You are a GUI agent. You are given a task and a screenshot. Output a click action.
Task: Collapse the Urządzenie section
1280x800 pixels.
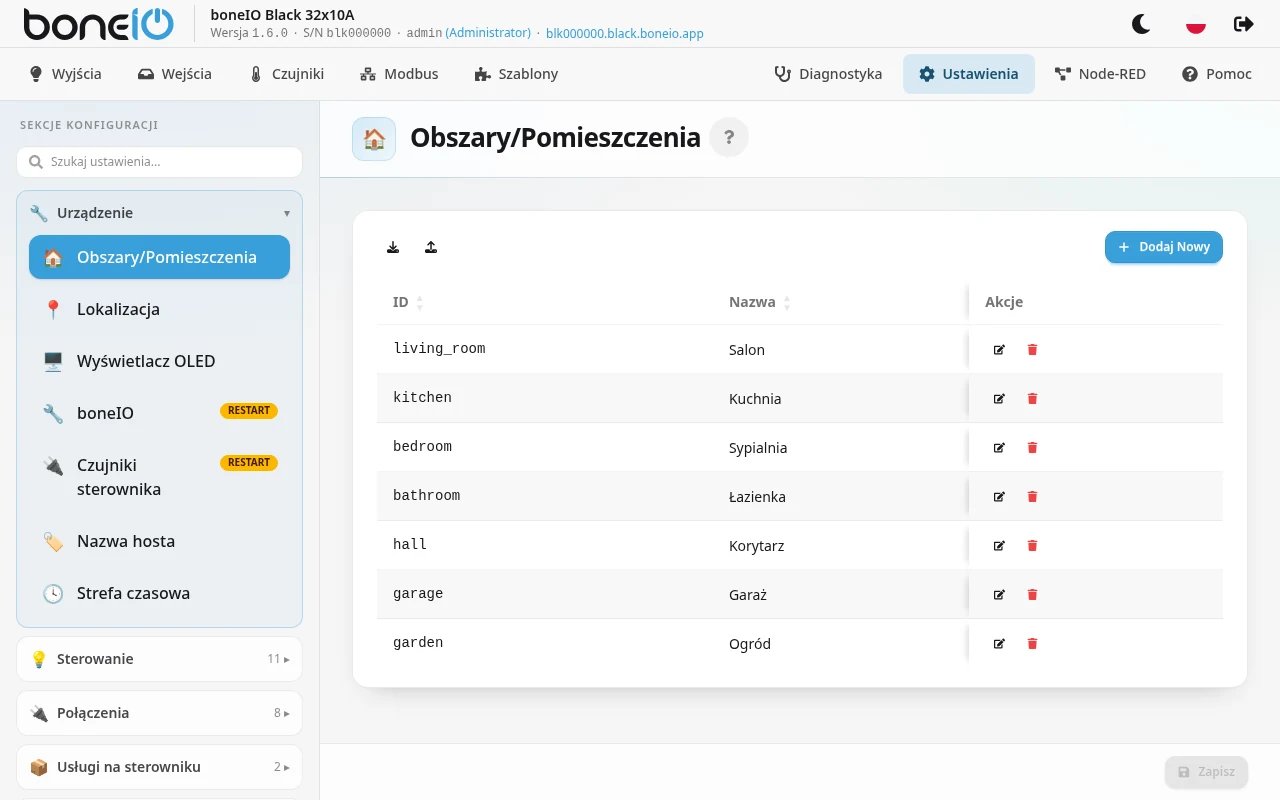(159, 213)
